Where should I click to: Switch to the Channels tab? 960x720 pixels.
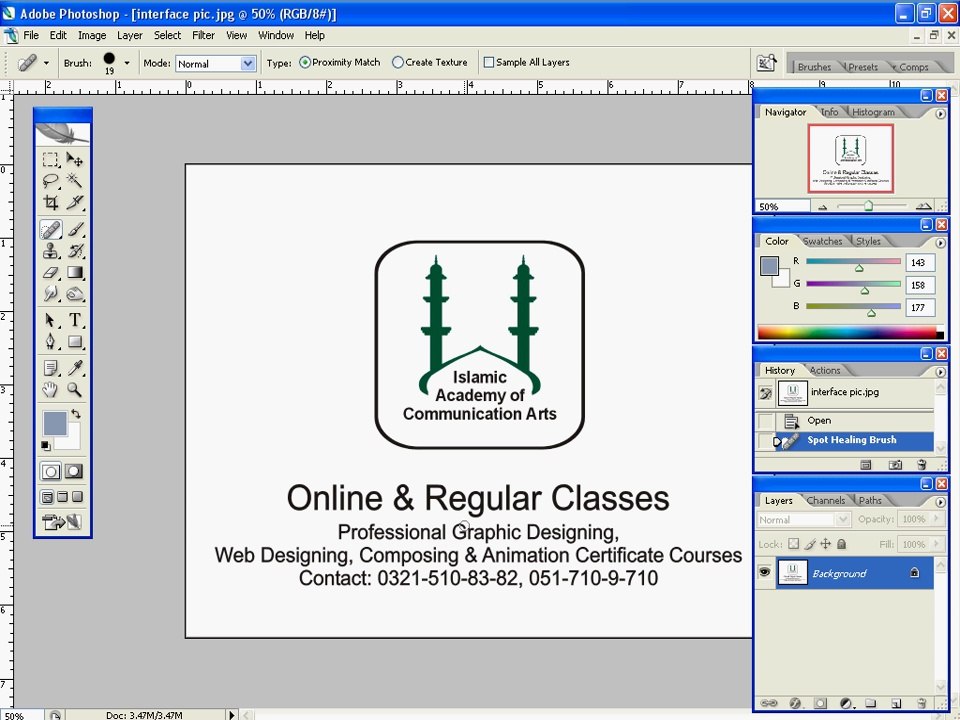(825, 500)
